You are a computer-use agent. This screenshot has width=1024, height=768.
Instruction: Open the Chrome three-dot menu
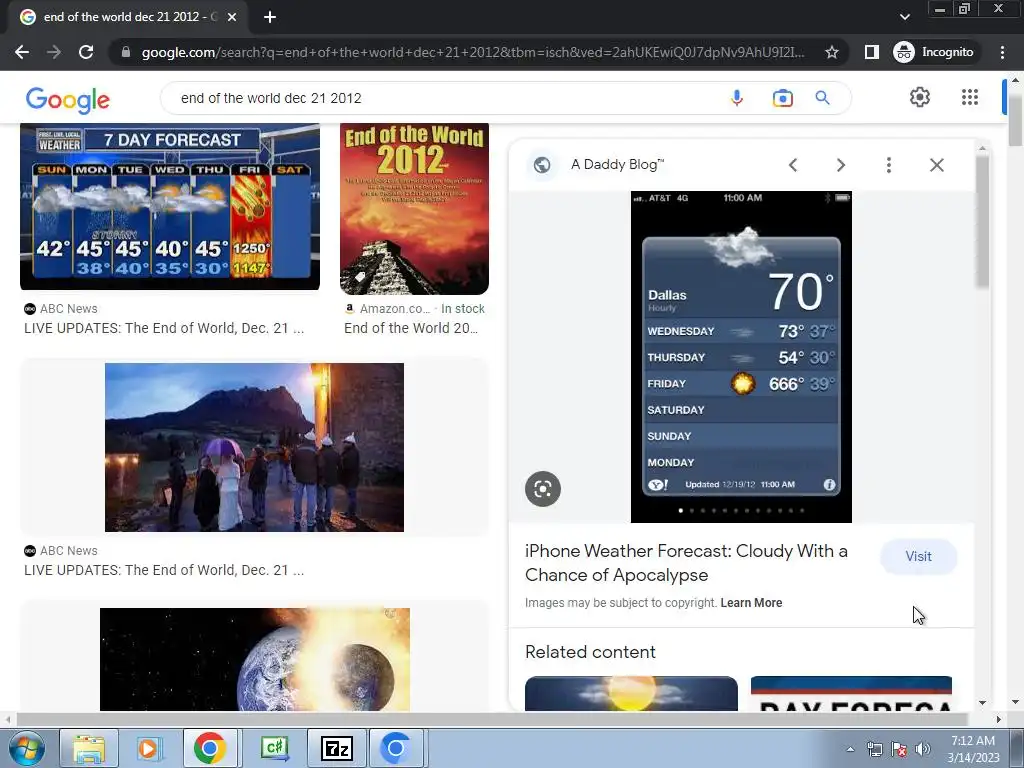(1002, 52)
